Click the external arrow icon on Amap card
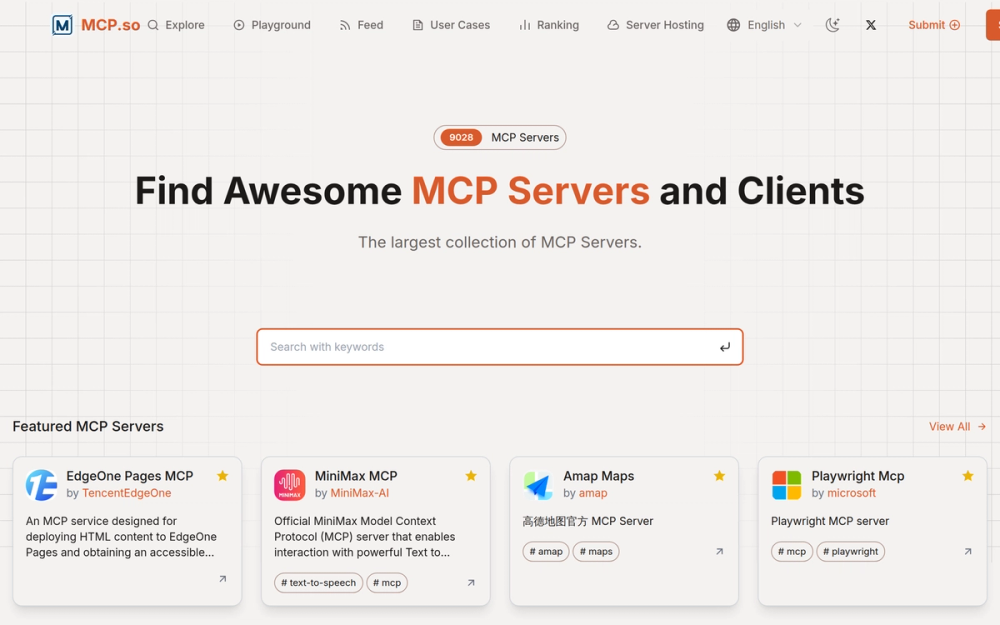The width and height of the screenshot is (1000, 625). click(x=719, y=552)
